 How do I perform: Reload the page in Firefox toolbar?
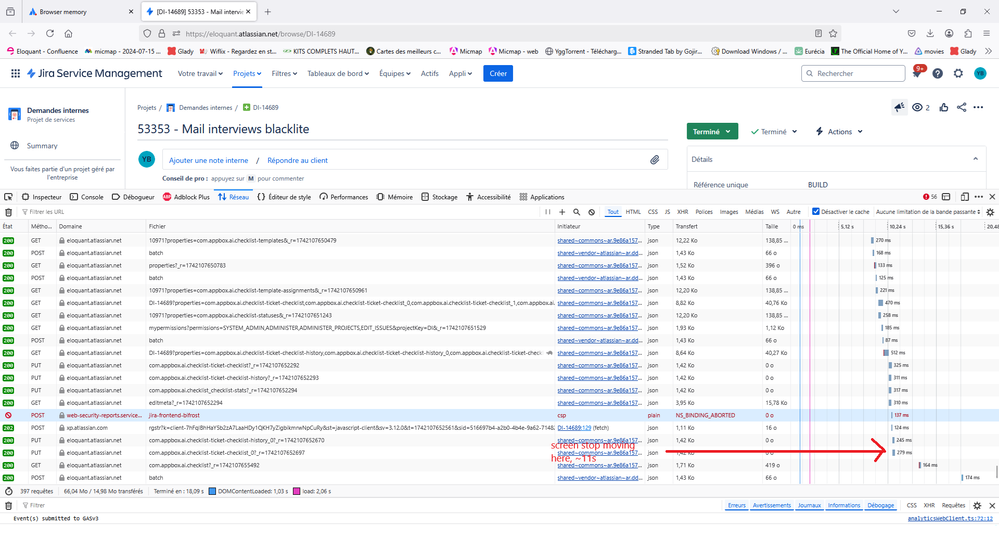[50, 33]
